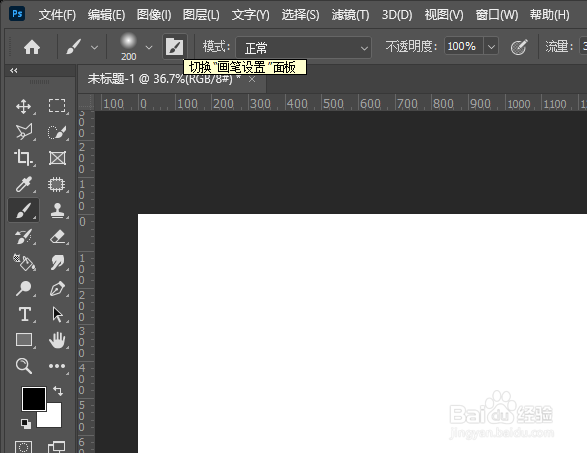Select the Path Selection tool
Image resolution: width=587 pixels, height=453 pixels.
point(57,314)
